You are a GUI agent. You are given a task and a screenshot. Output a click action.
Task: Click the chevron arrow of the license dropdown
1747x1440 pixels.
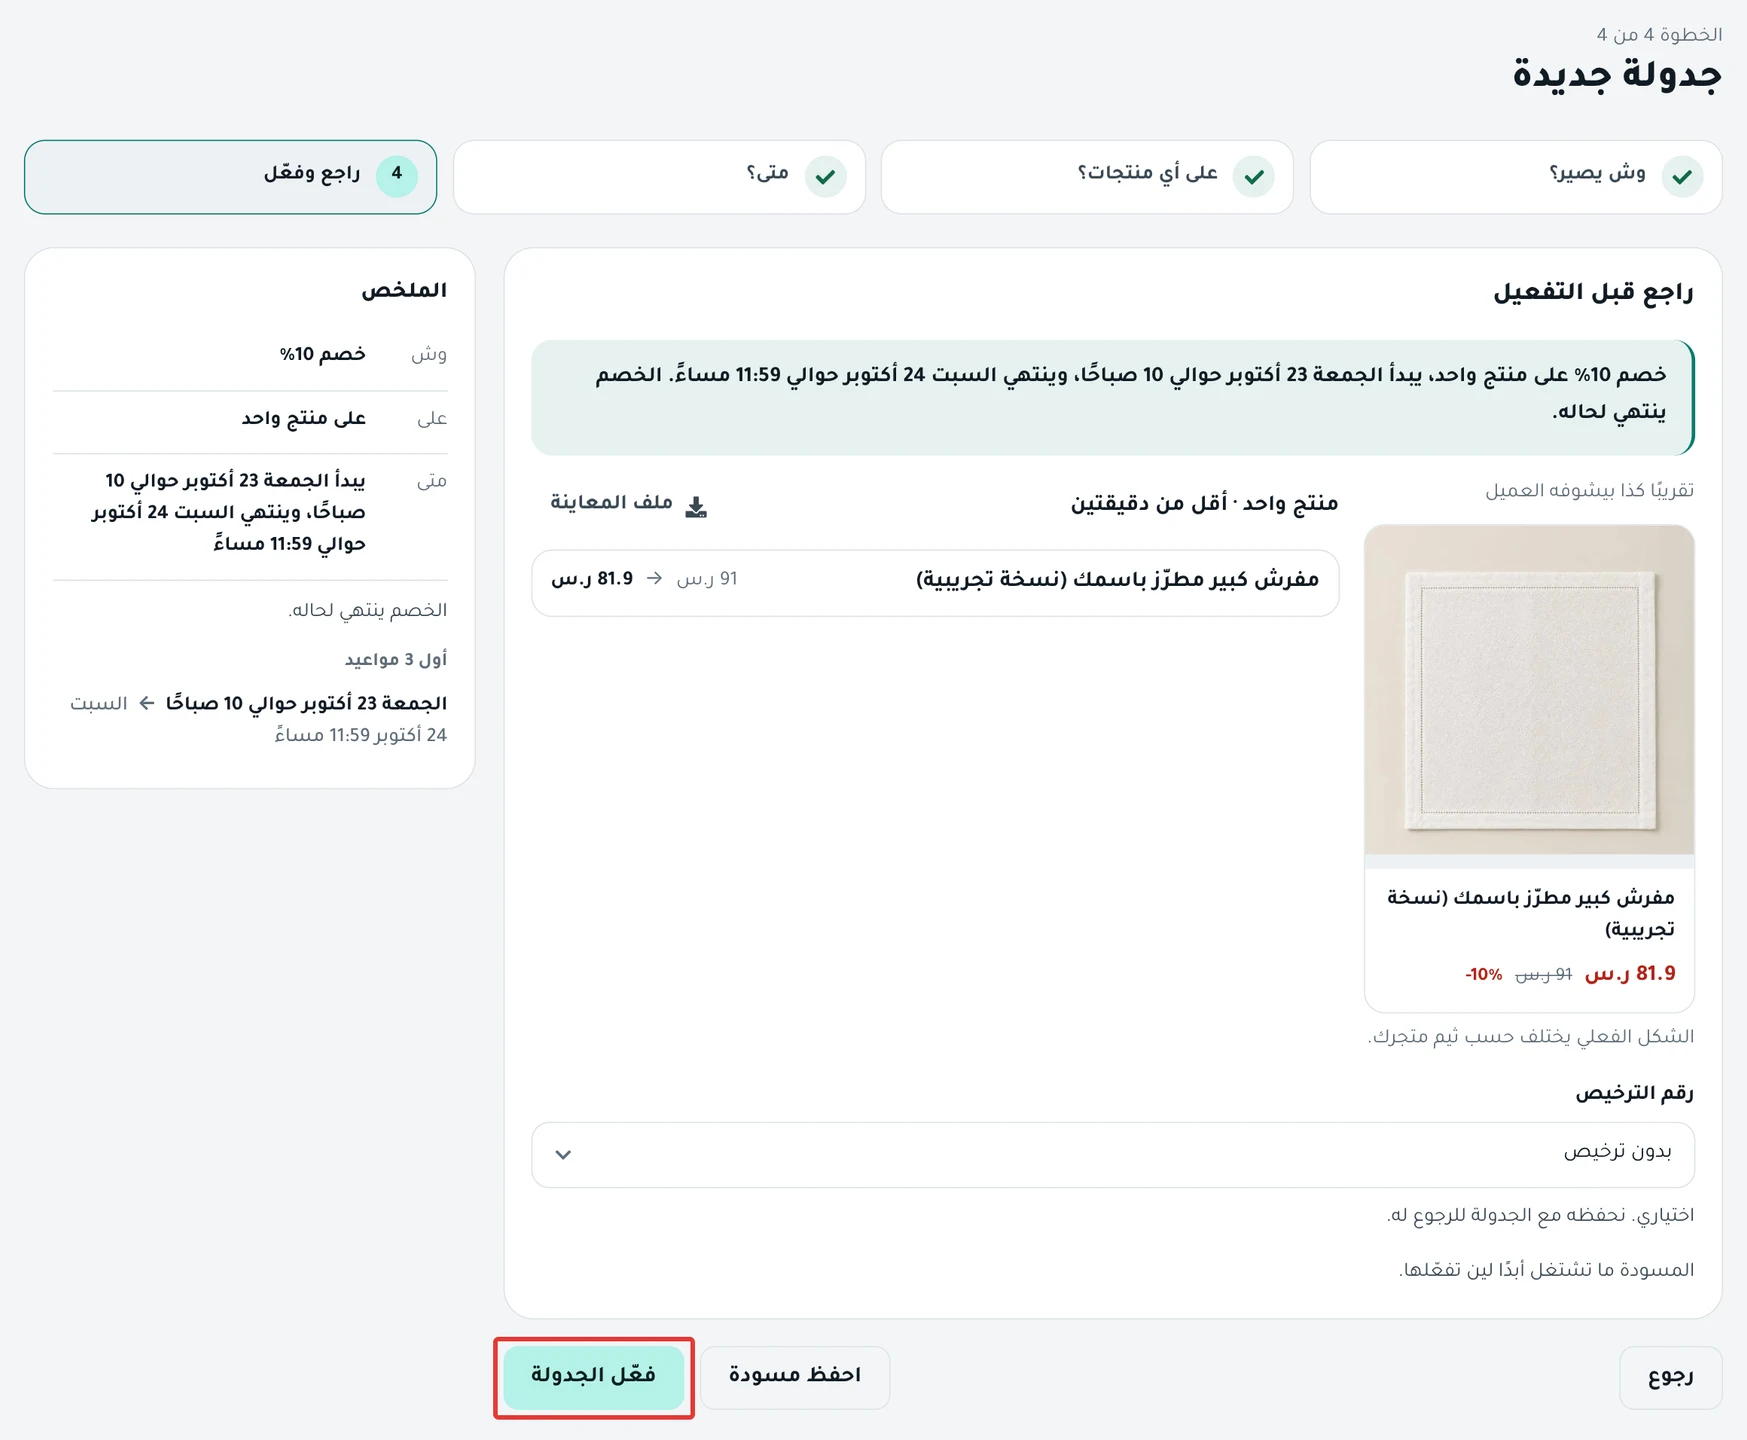(563, 1155)
